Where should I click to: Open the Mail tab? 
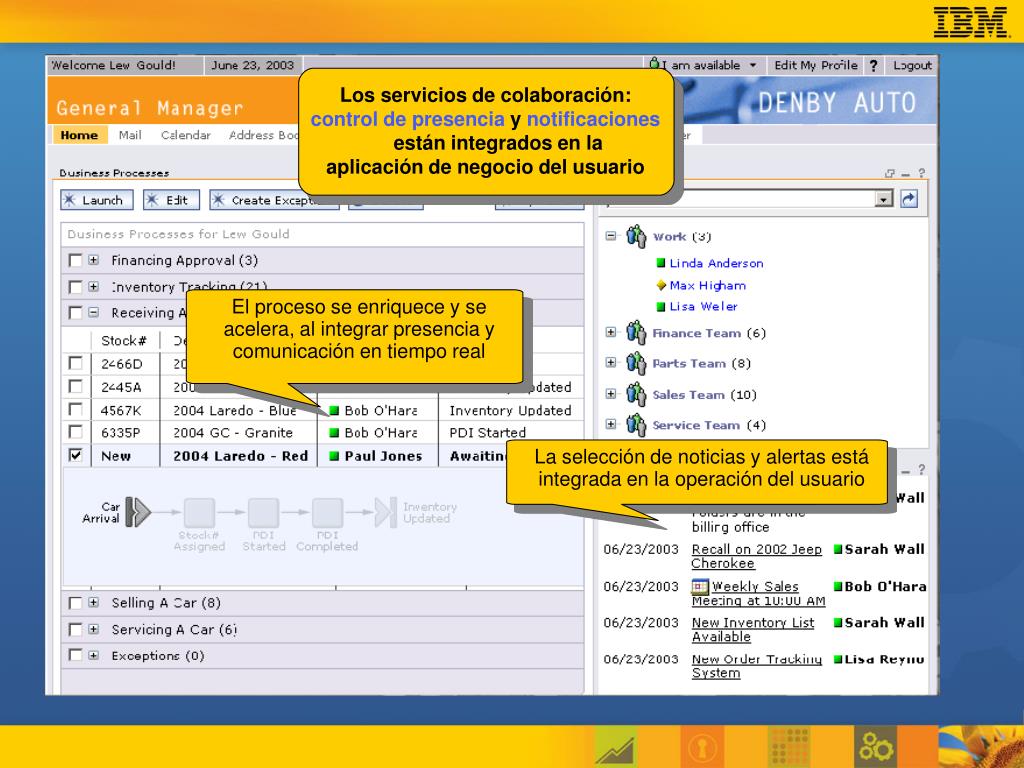click(x=130, y=135)
